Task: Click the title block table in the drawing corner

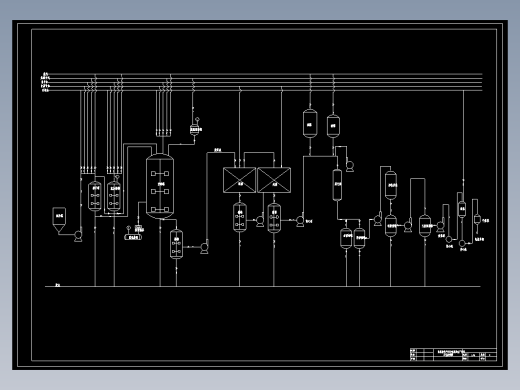Action: tap(453, 354)
